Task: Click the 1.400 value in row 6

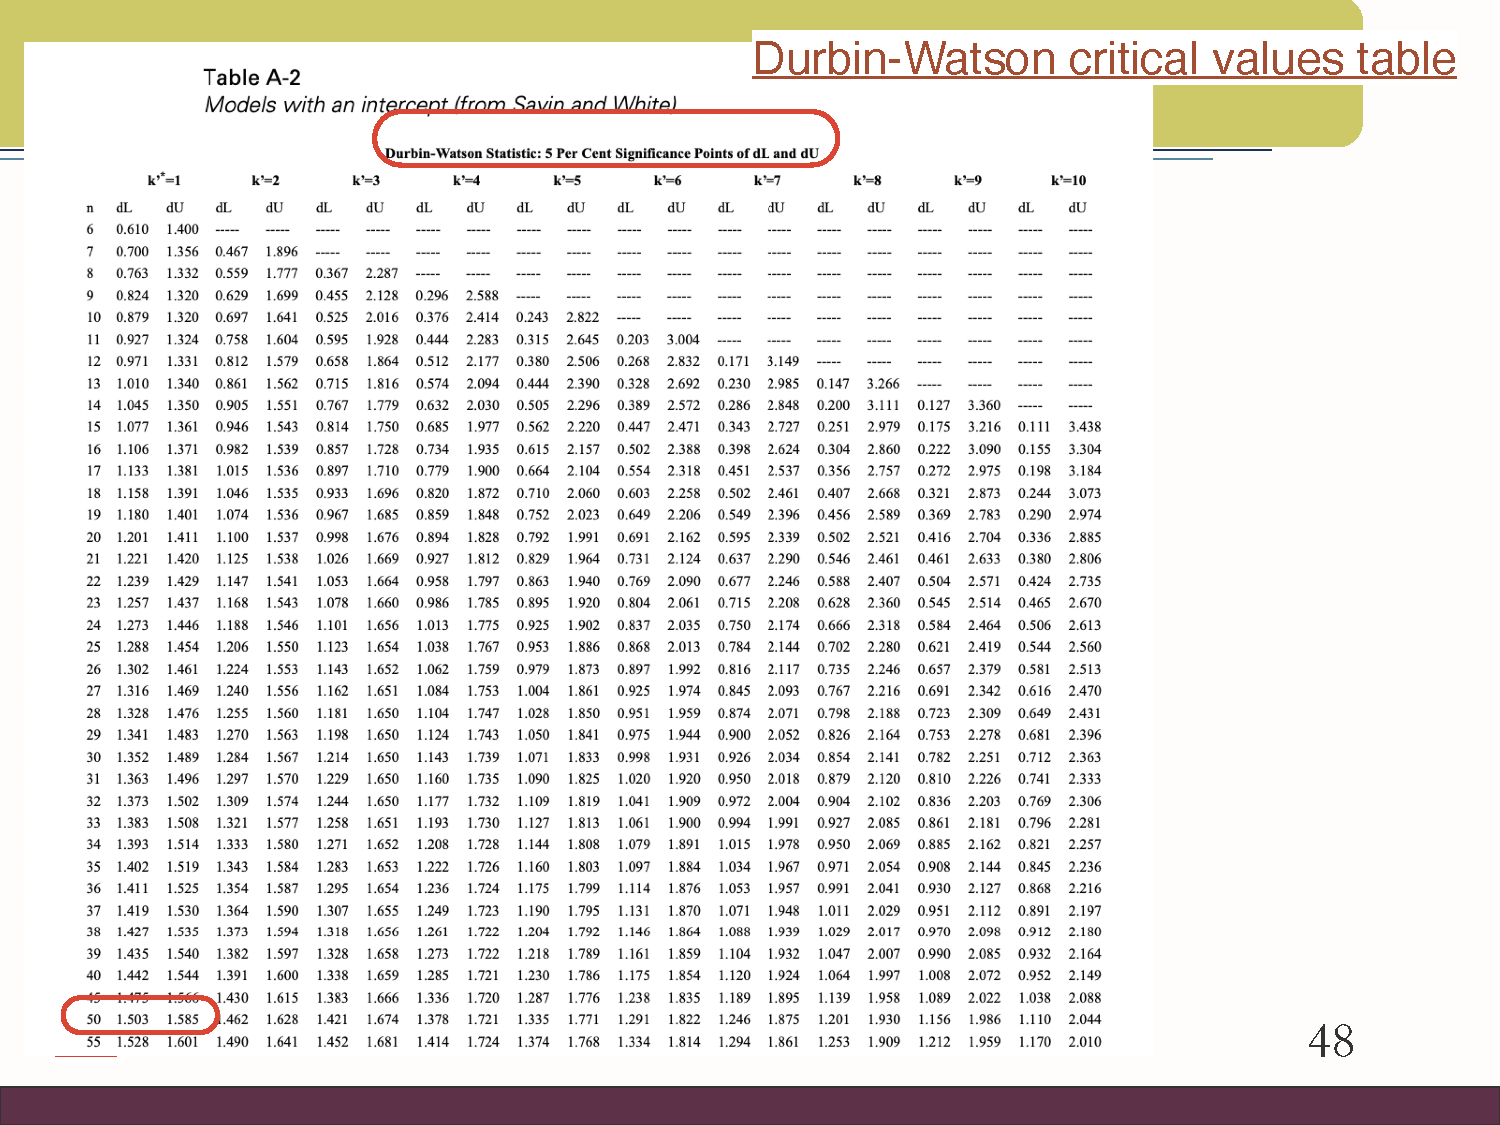Action: [x=182, y=229]
